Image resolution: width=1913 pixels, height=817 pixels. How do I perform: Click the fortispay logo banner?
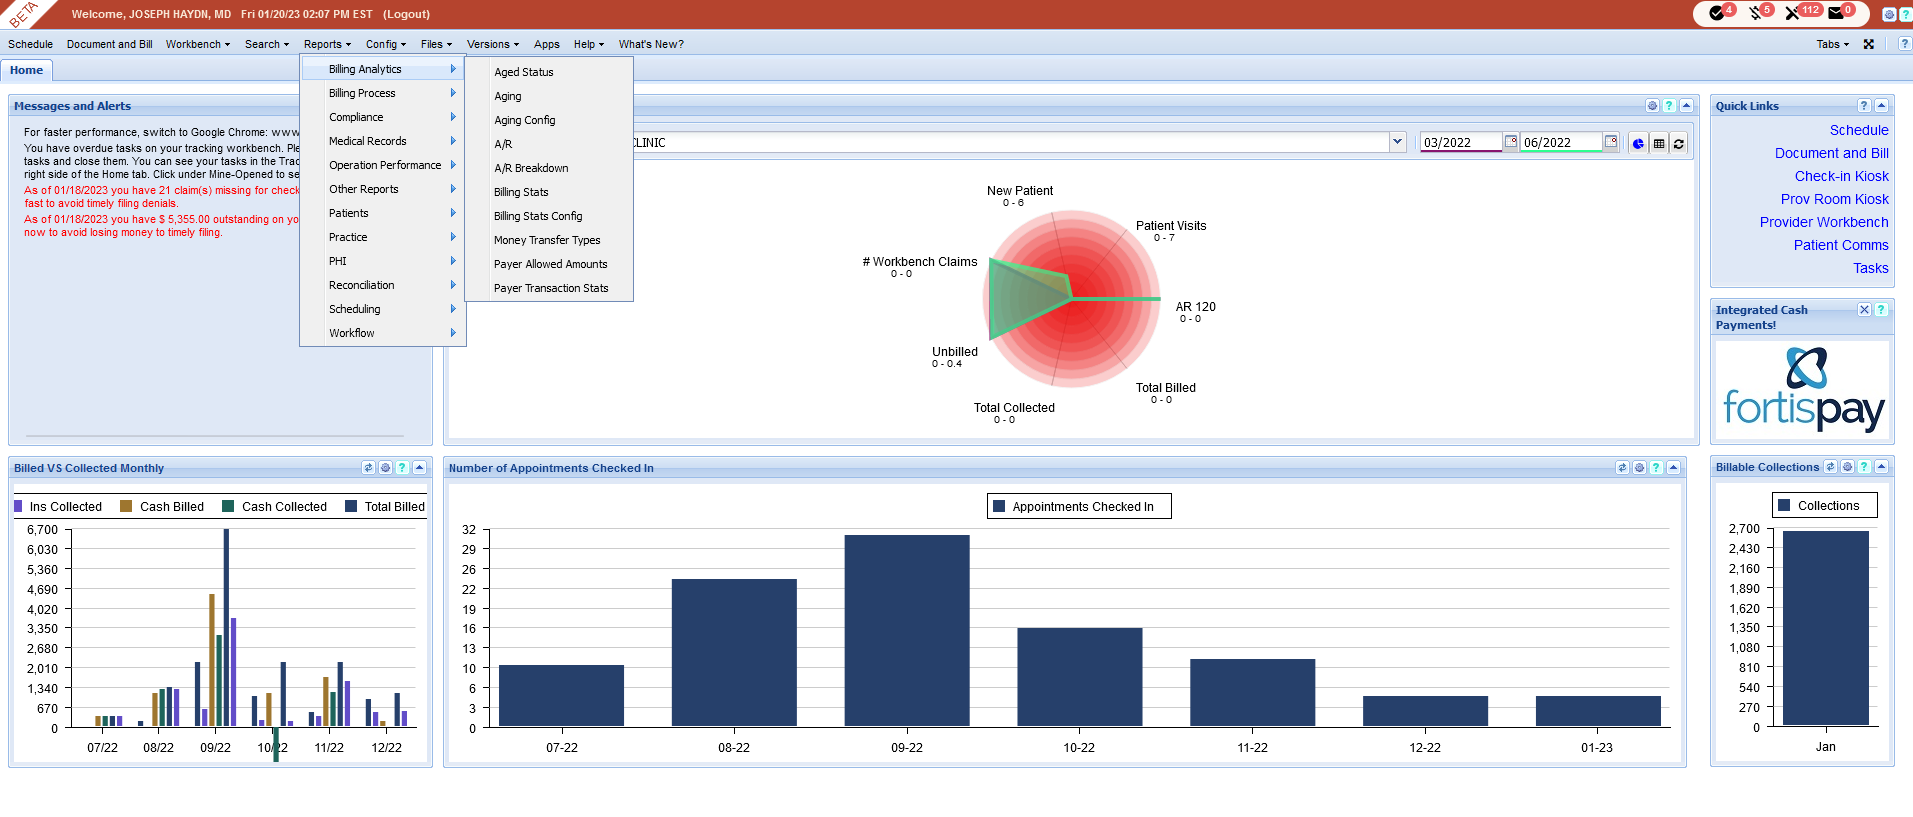click(x=1803, y=390)
